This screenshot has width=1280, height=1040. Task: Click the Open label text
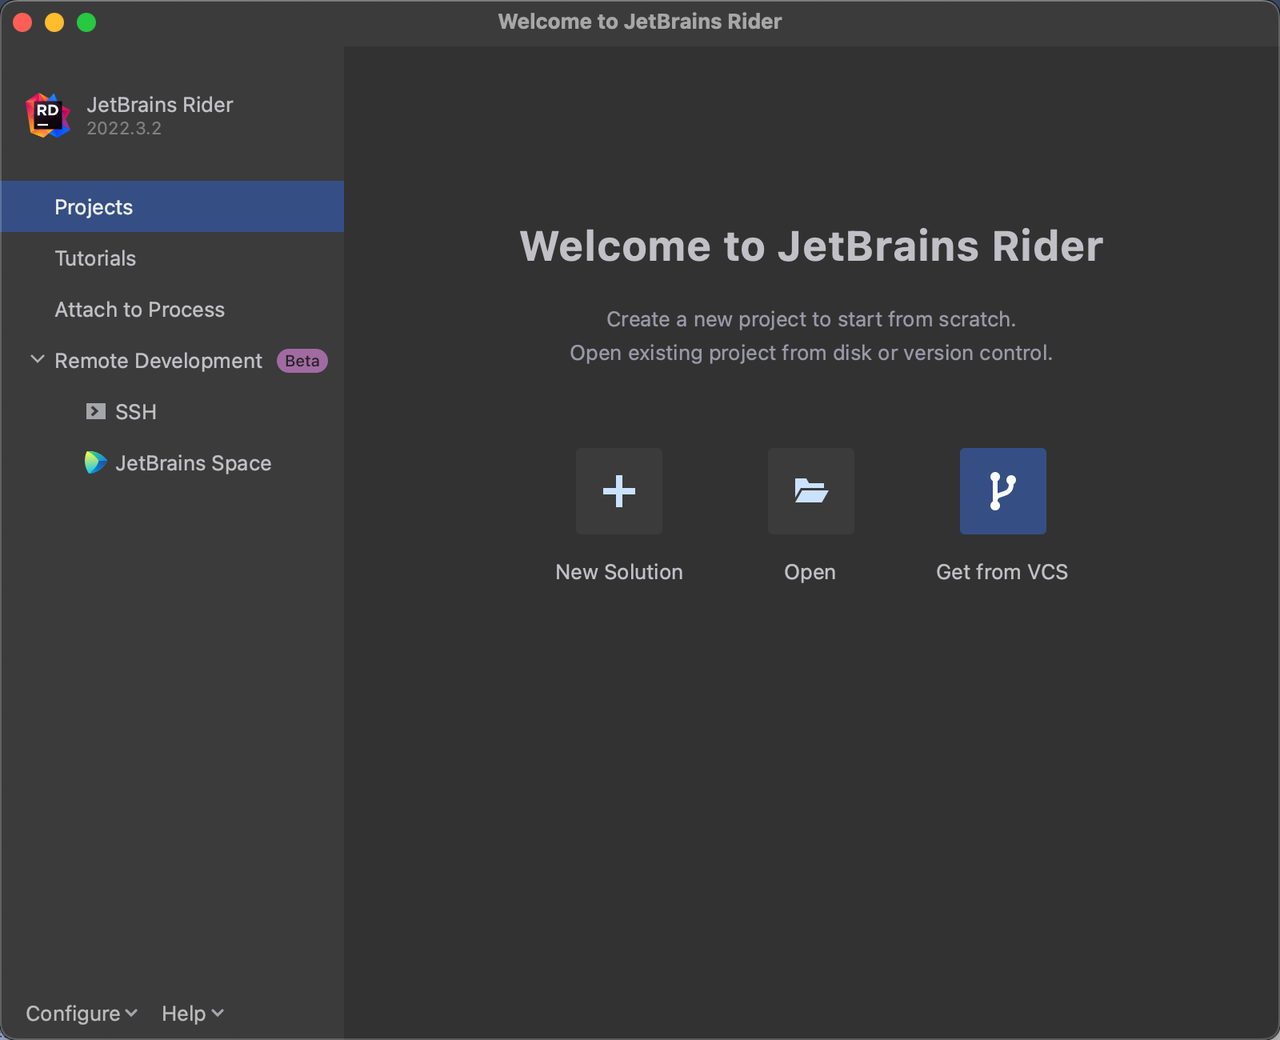click(x=810, y=572)
